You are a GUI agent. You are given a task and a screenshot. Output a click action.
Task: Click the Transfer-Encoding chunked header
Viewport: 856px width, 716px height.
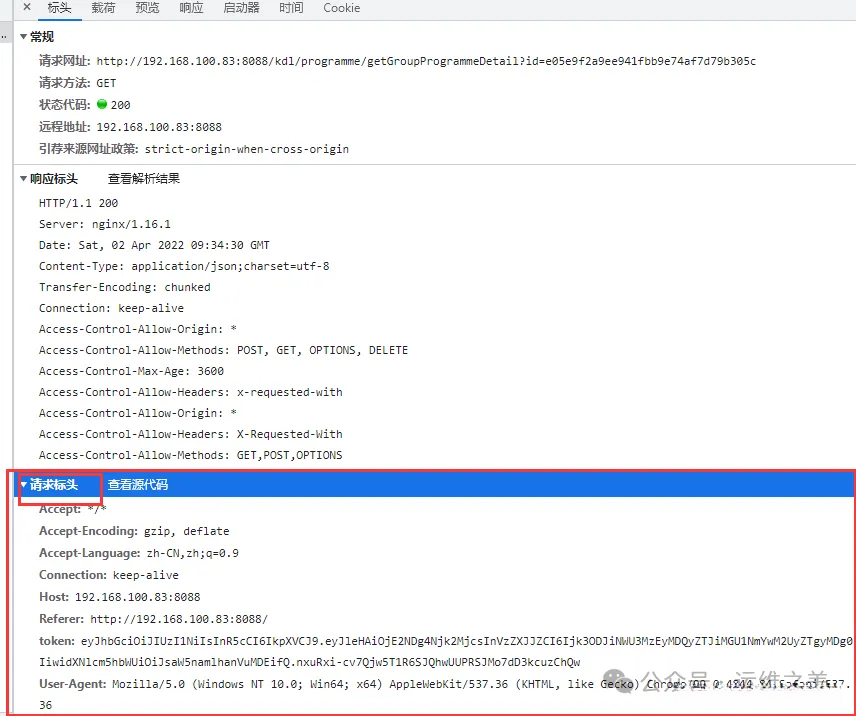(124, 287)
